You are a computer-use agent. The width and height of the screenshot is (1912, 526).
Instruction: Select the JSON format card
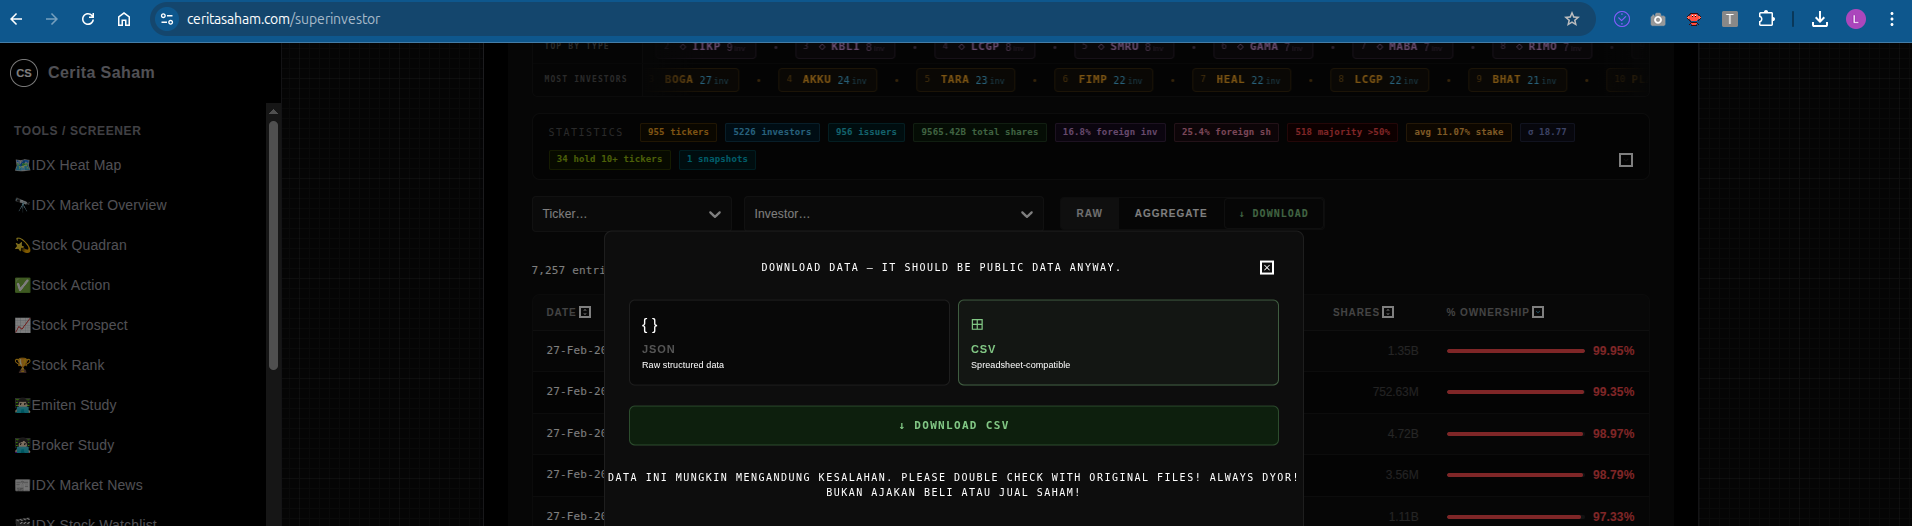[788, 342]
